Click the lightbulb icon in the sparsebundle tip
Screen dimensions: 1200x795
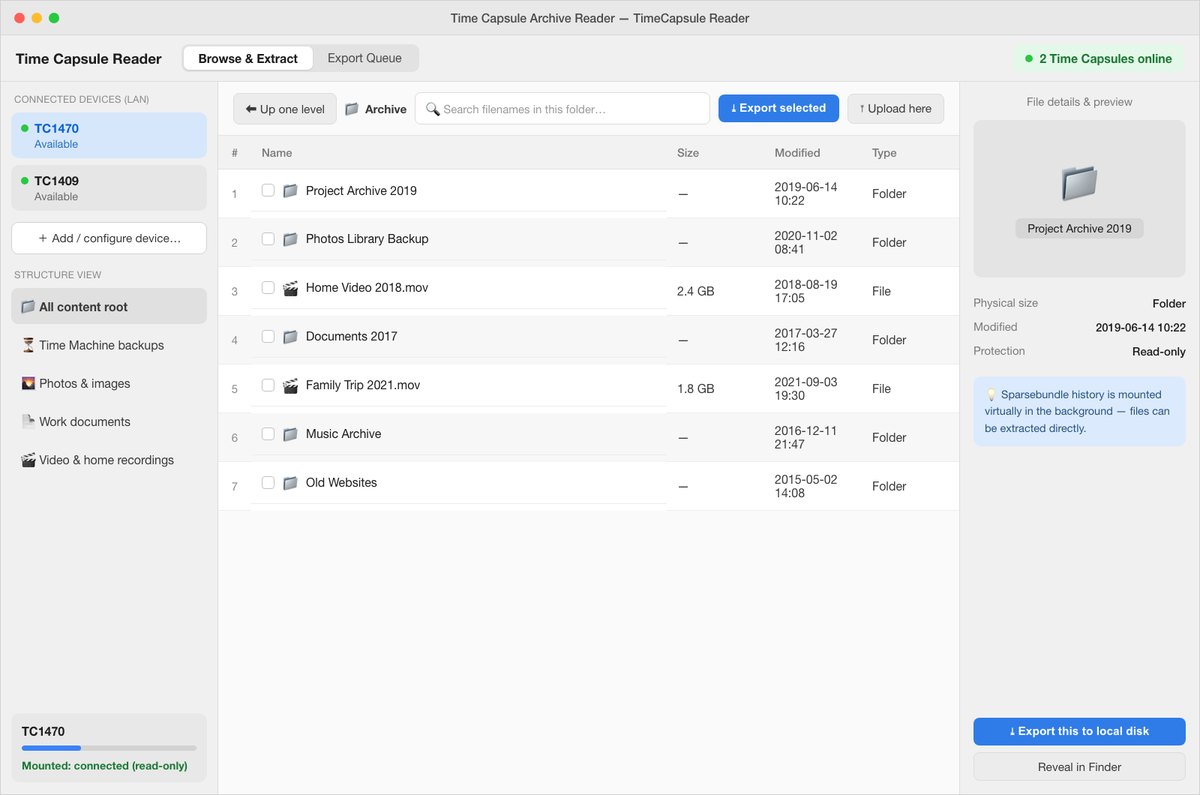(x=991, y=395)
